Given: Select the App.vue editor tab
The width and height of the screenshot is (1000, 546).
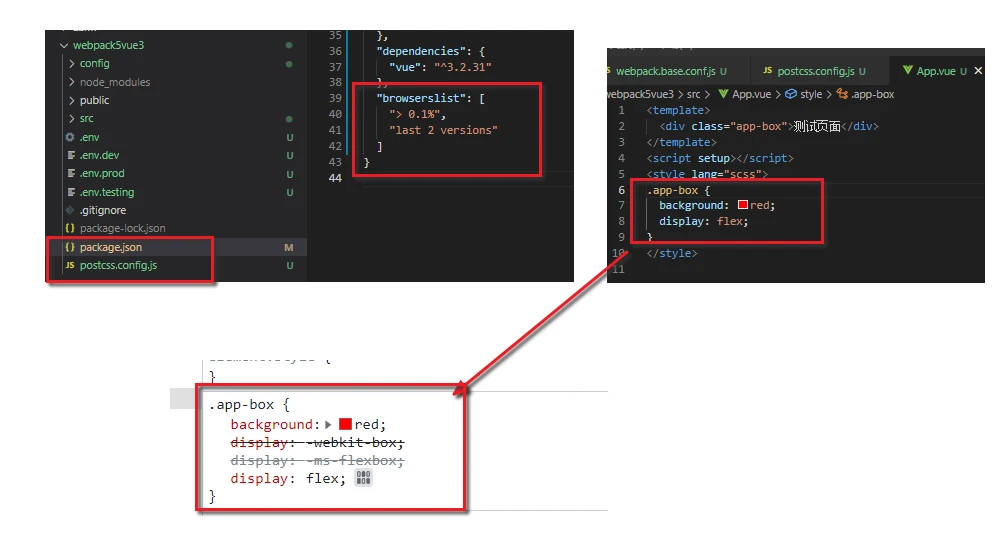Looking at the screenshot, I should [x=936, y=71].
